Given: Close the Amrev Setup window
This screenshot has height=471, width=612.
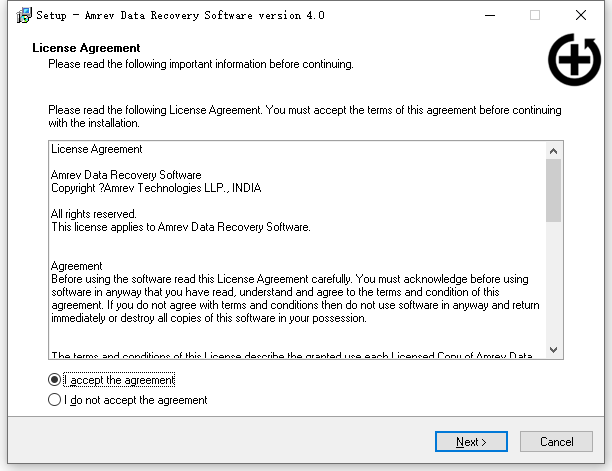Looking at the screenshot, I should click(x=581, y=15).
